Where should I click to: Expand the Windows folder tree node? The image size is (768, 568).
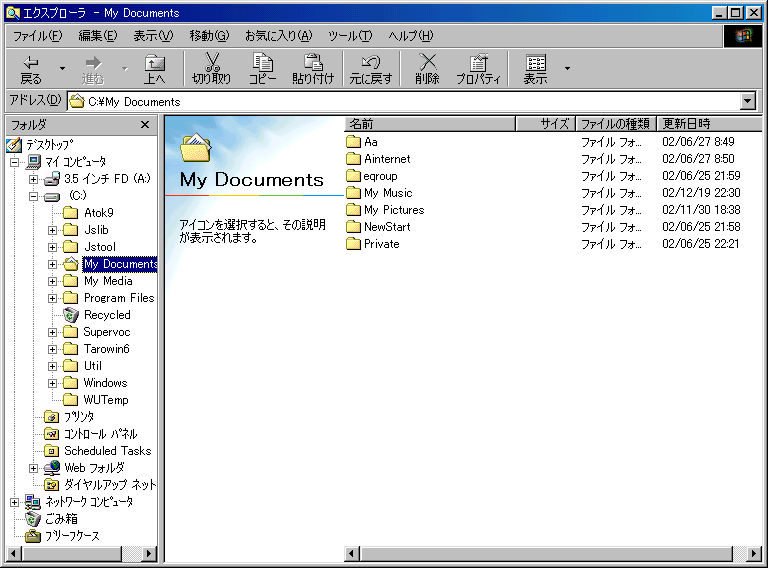(x=52, y=383)
